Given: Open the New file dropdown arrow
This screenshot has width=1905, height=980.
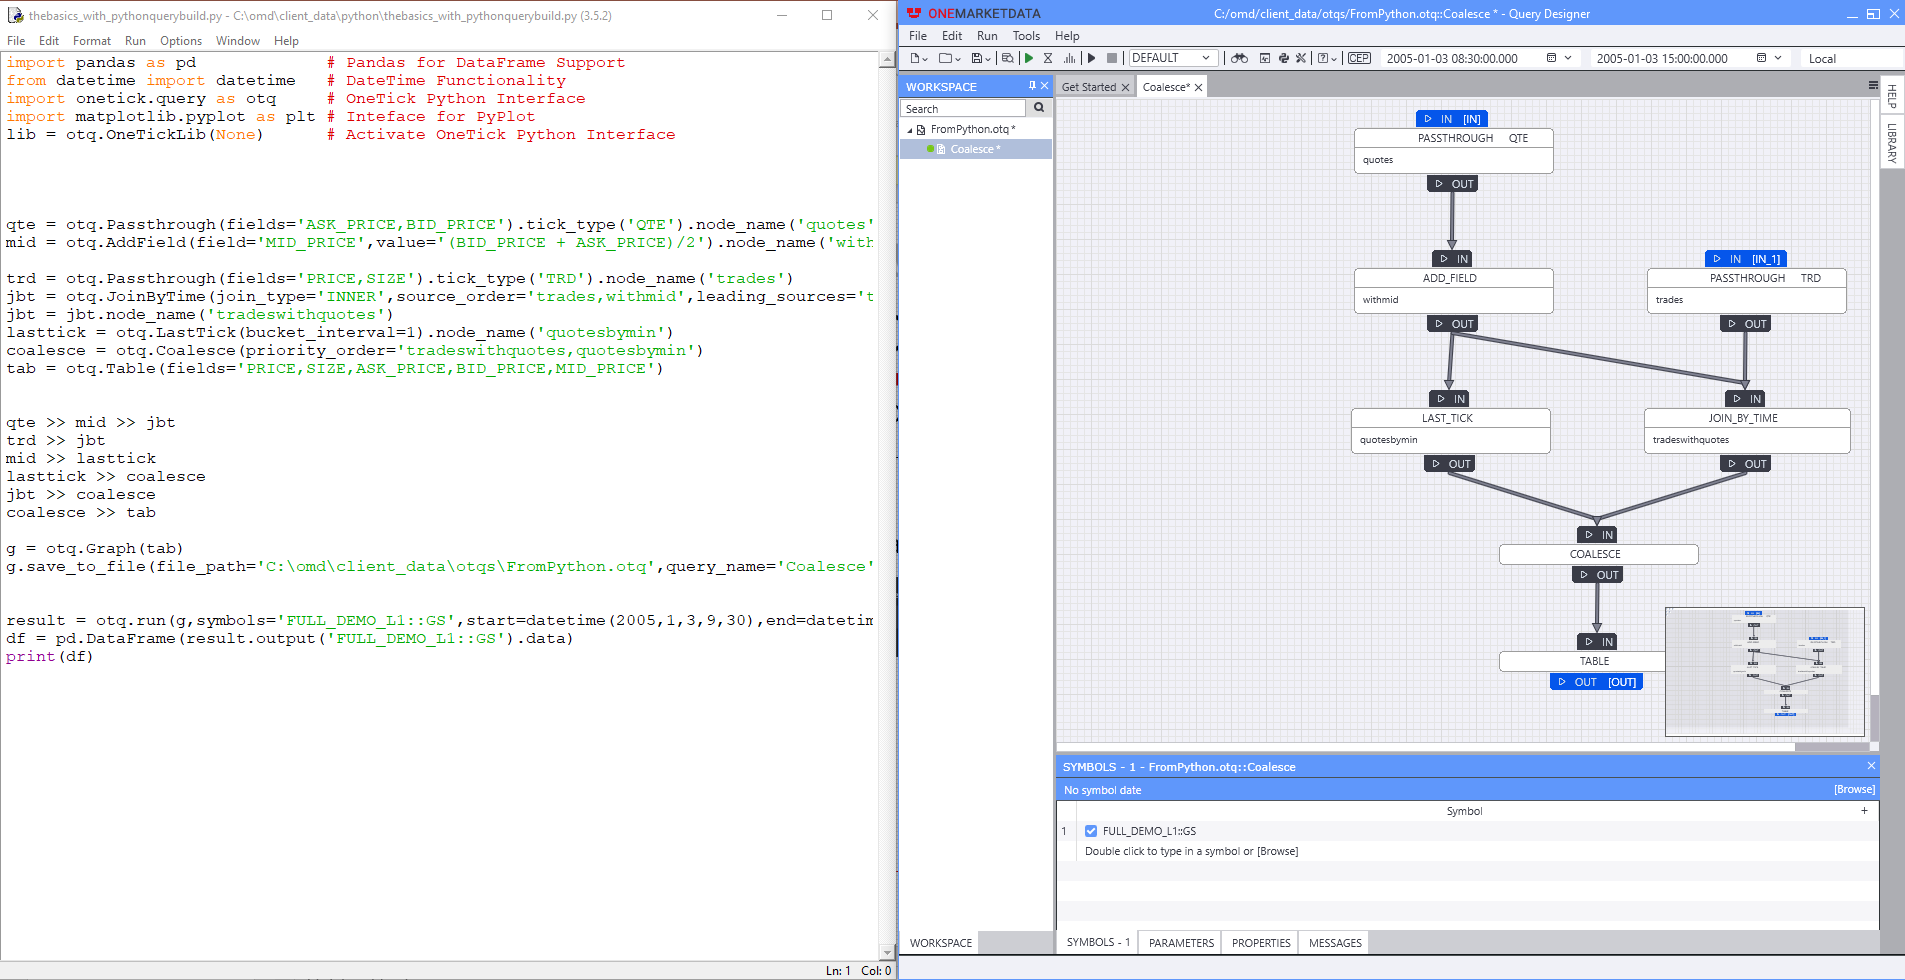Looking at the screenshot, I should [x=926, y=59].
